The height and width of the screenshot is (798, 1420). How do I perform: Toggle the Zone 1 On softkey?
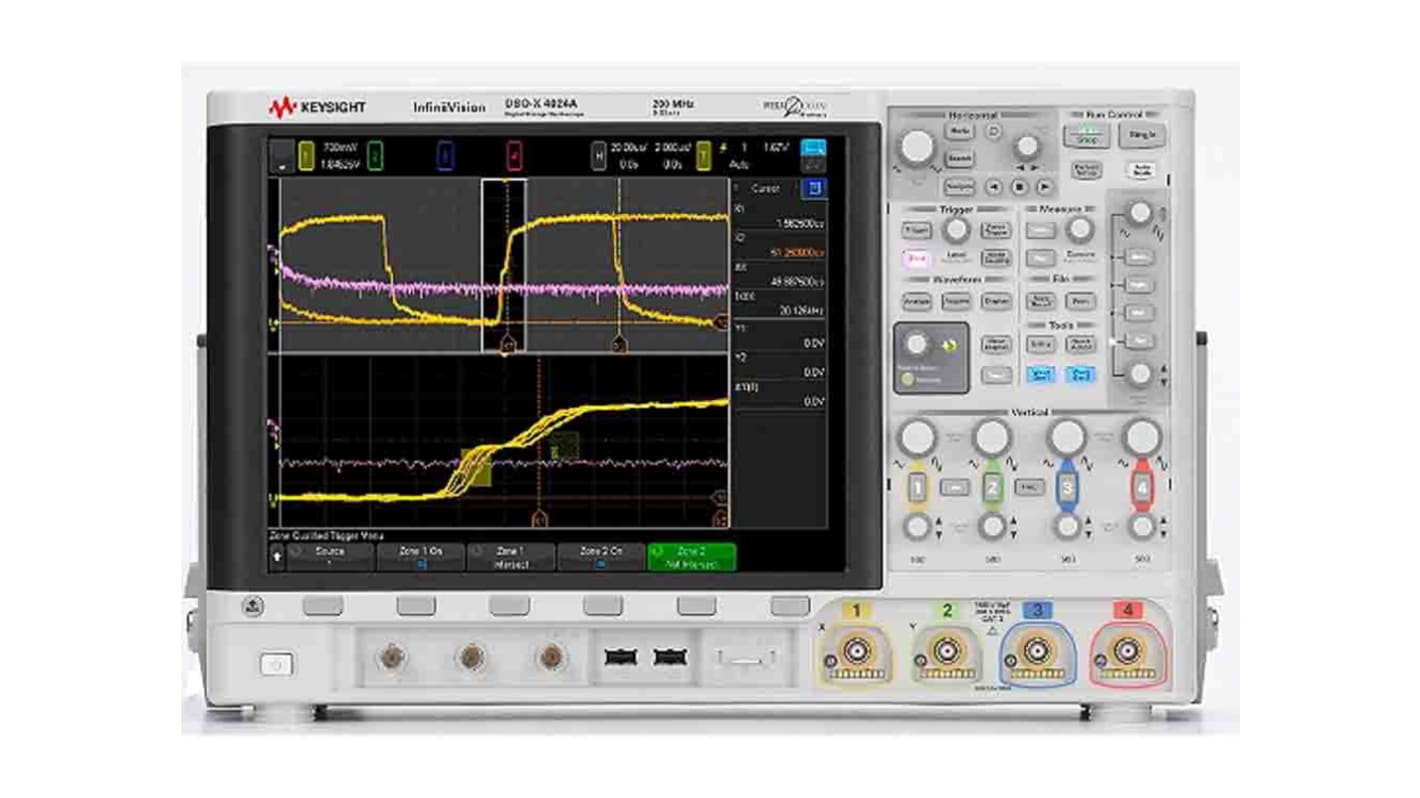pyautogui.click(x=419, y=557)
